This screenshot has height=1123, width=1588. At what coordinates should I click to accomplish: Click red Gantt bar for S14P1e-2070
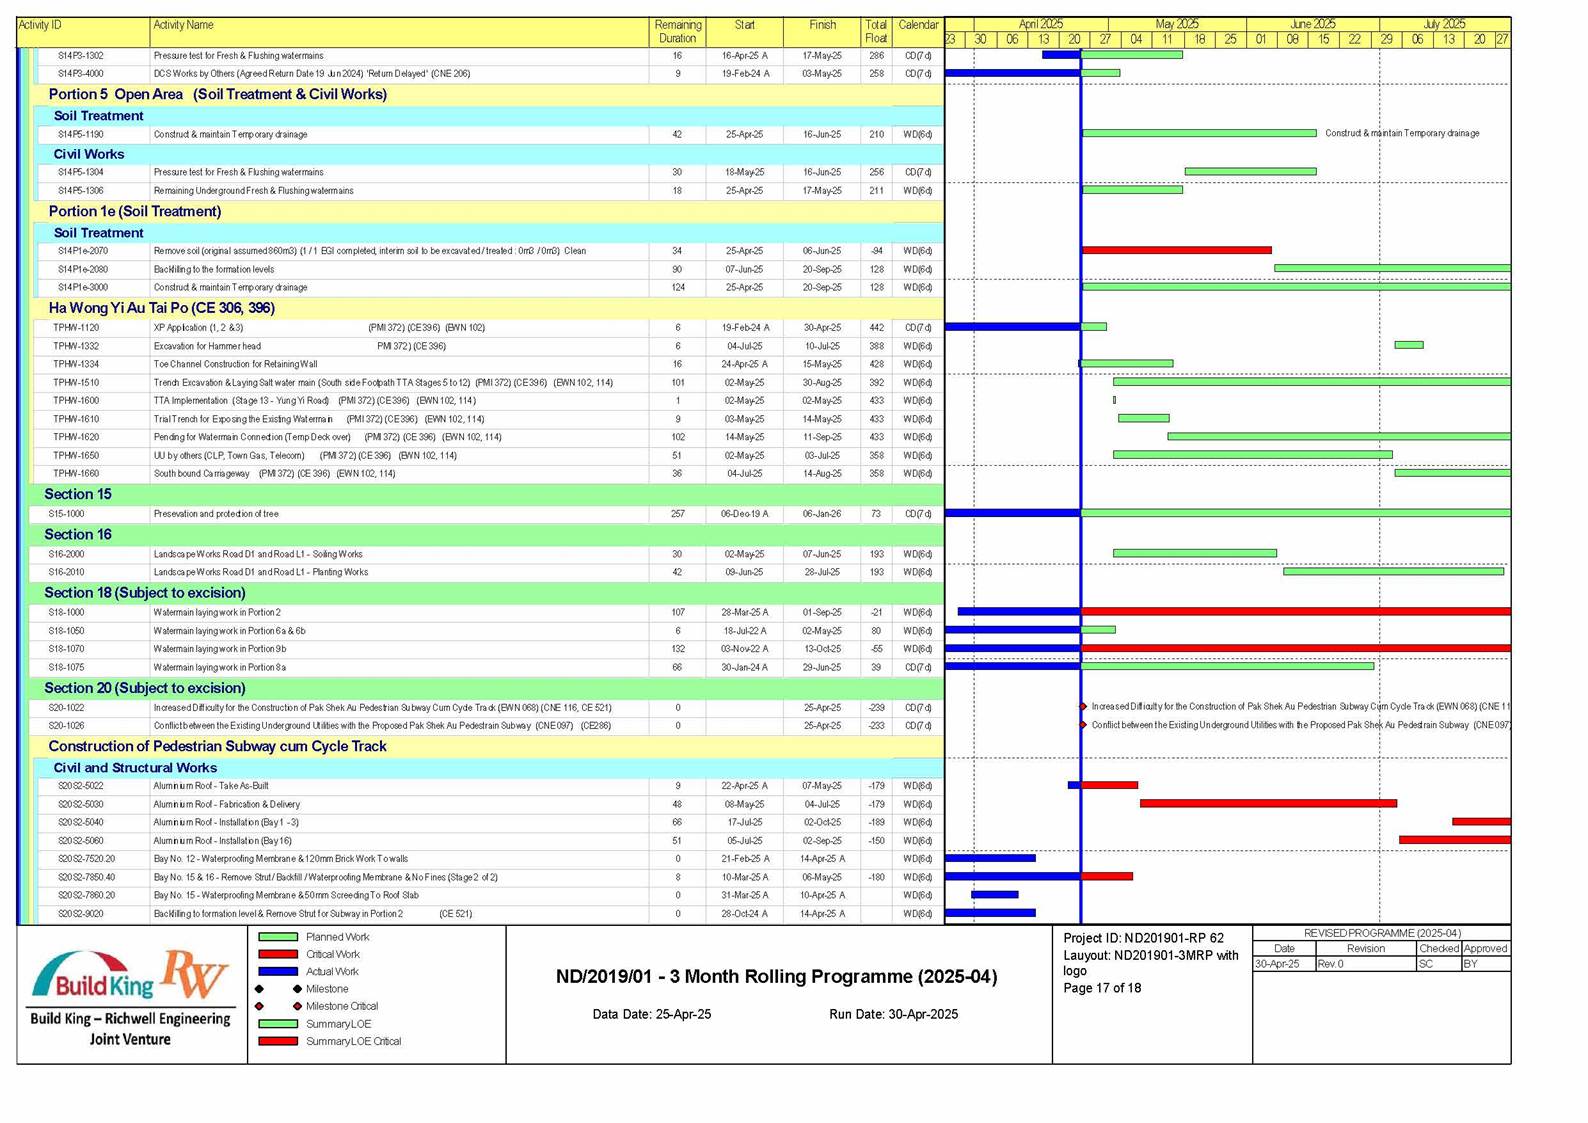(x=1177, y=250)
